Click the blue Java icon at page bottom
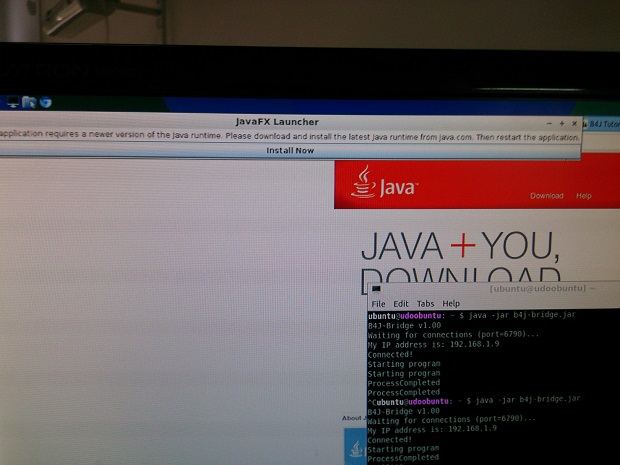Screen dimensions: 620x465 point(355,447)
